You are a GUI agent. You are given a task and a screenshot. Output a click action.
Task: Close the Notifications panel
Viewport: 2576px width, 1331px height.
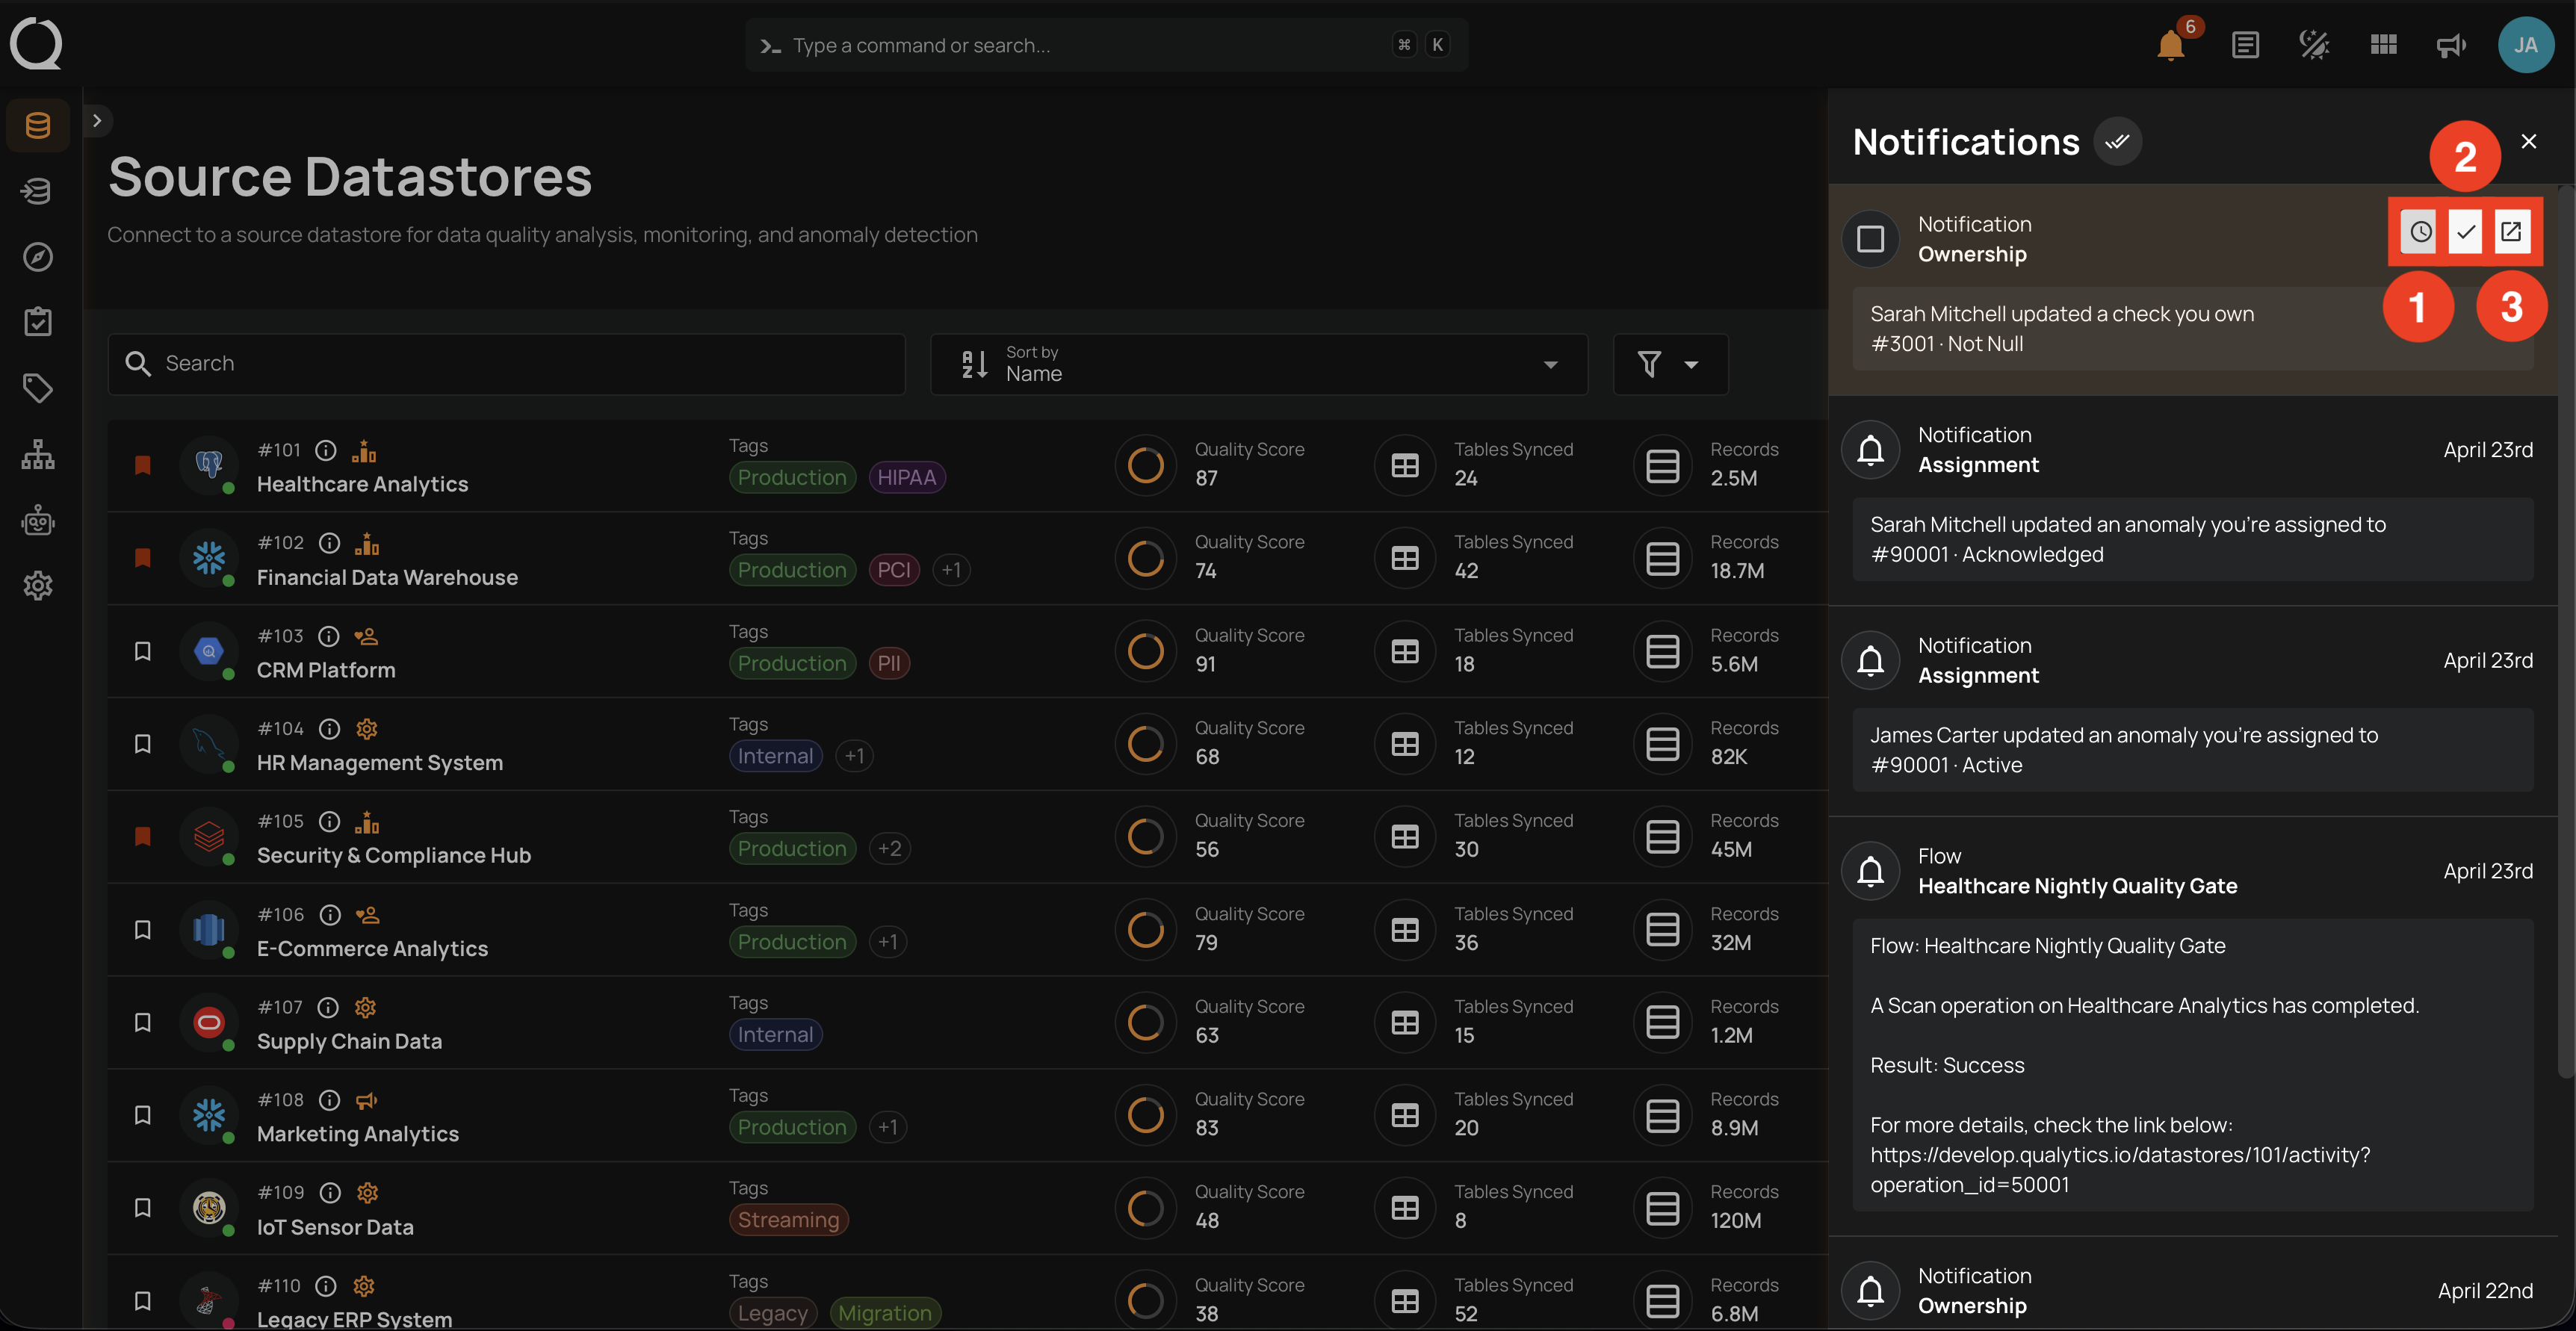(2528, 141)
